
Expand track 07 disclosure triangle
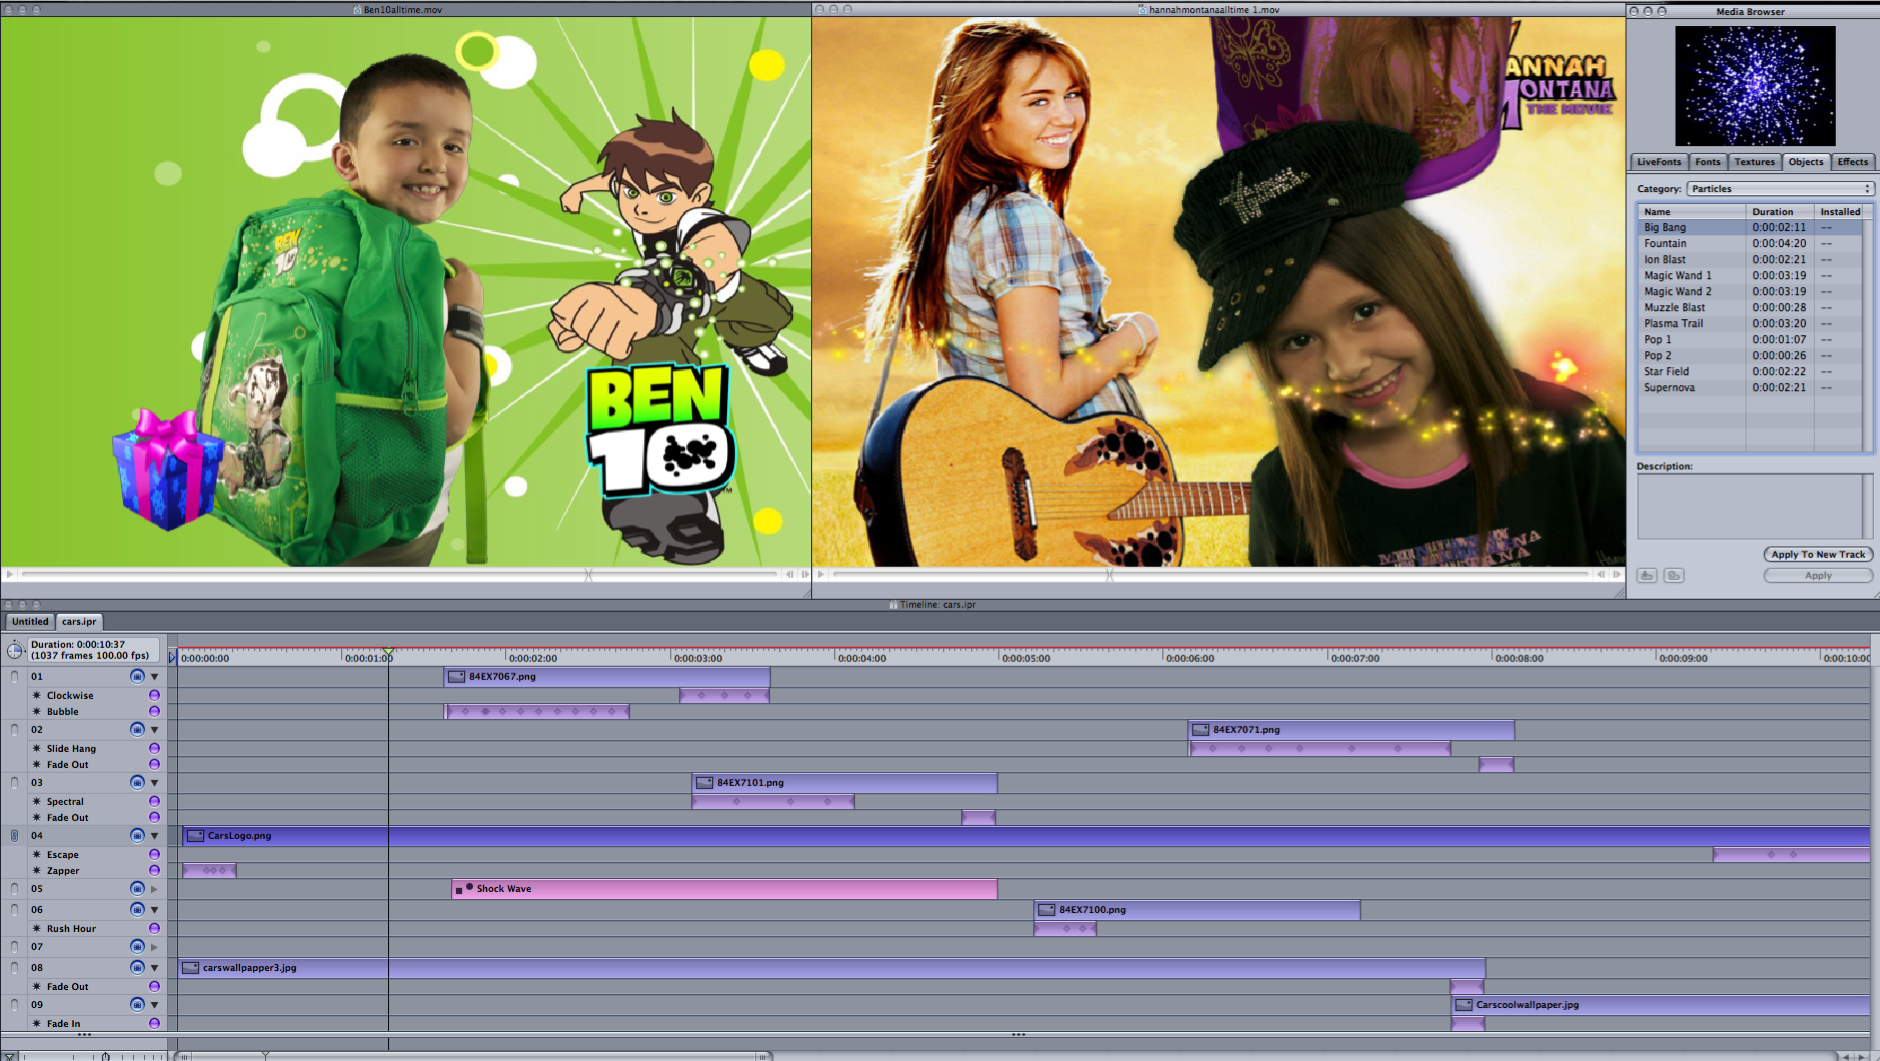tap(155, 947)
